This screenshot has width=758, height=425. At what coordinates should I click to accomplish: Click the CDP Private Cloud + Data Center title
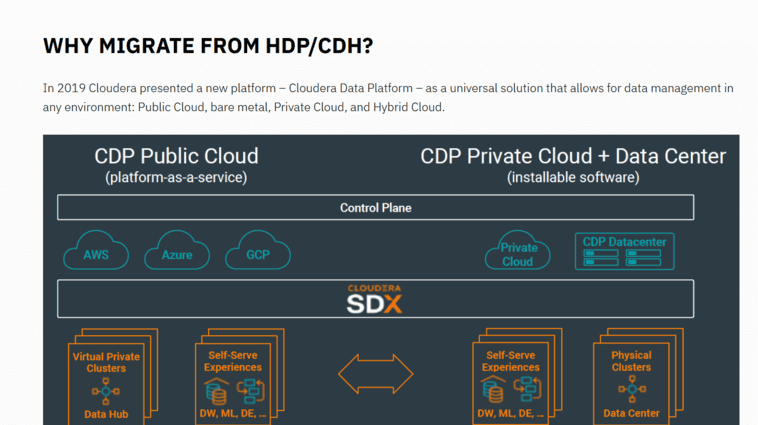[x=573, y=157]
